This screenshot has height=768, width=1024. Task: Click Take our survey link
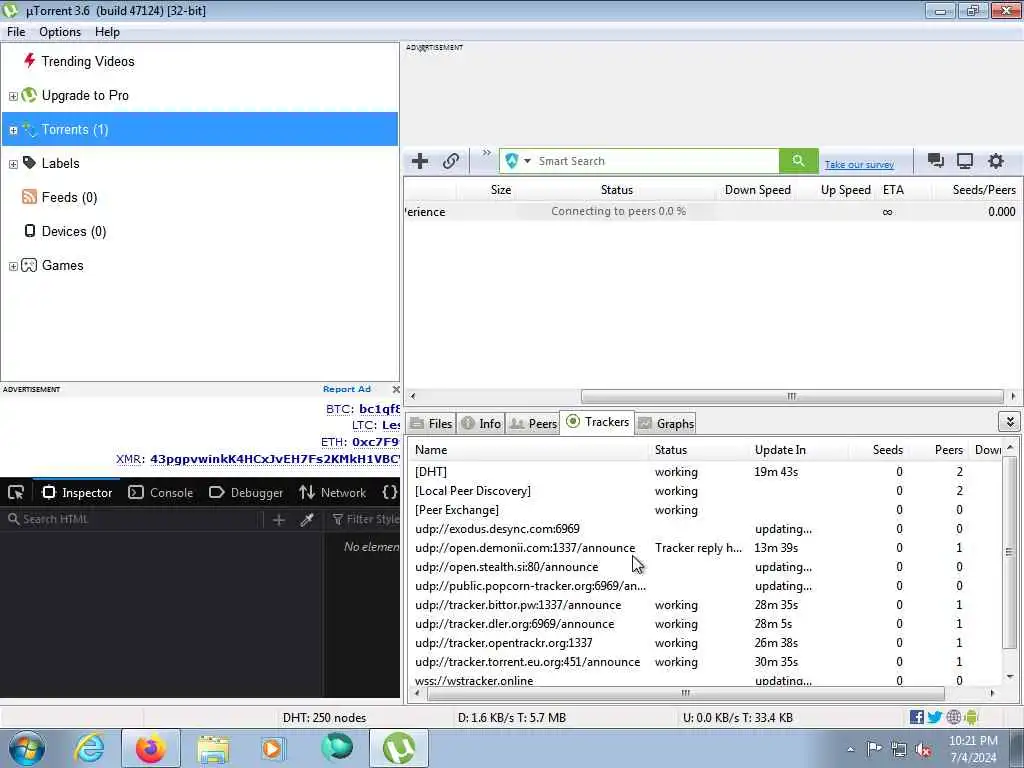point(859,165)
